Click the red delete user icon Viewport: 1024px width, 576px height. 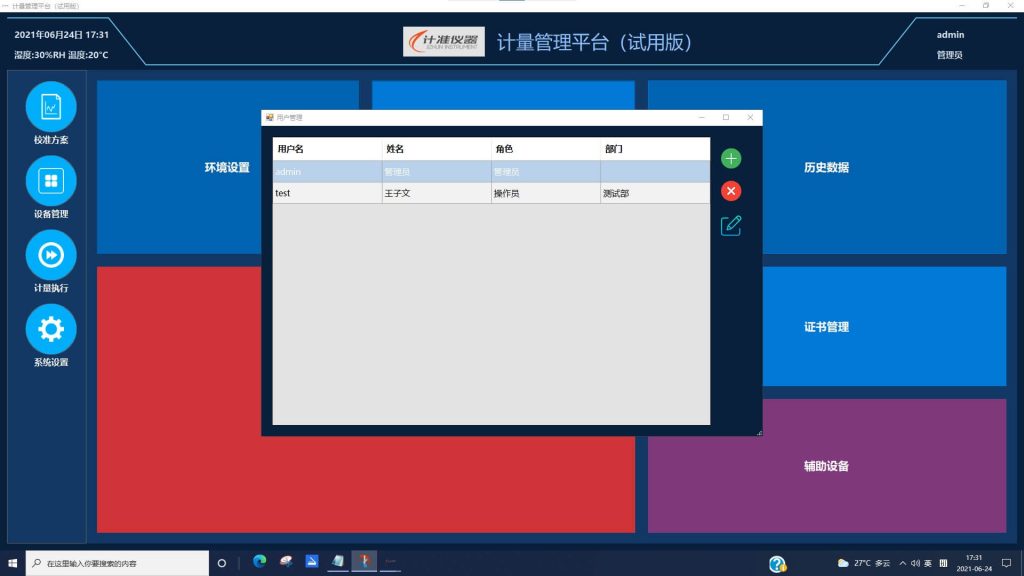pyautogui.click(x=731, y=191)
